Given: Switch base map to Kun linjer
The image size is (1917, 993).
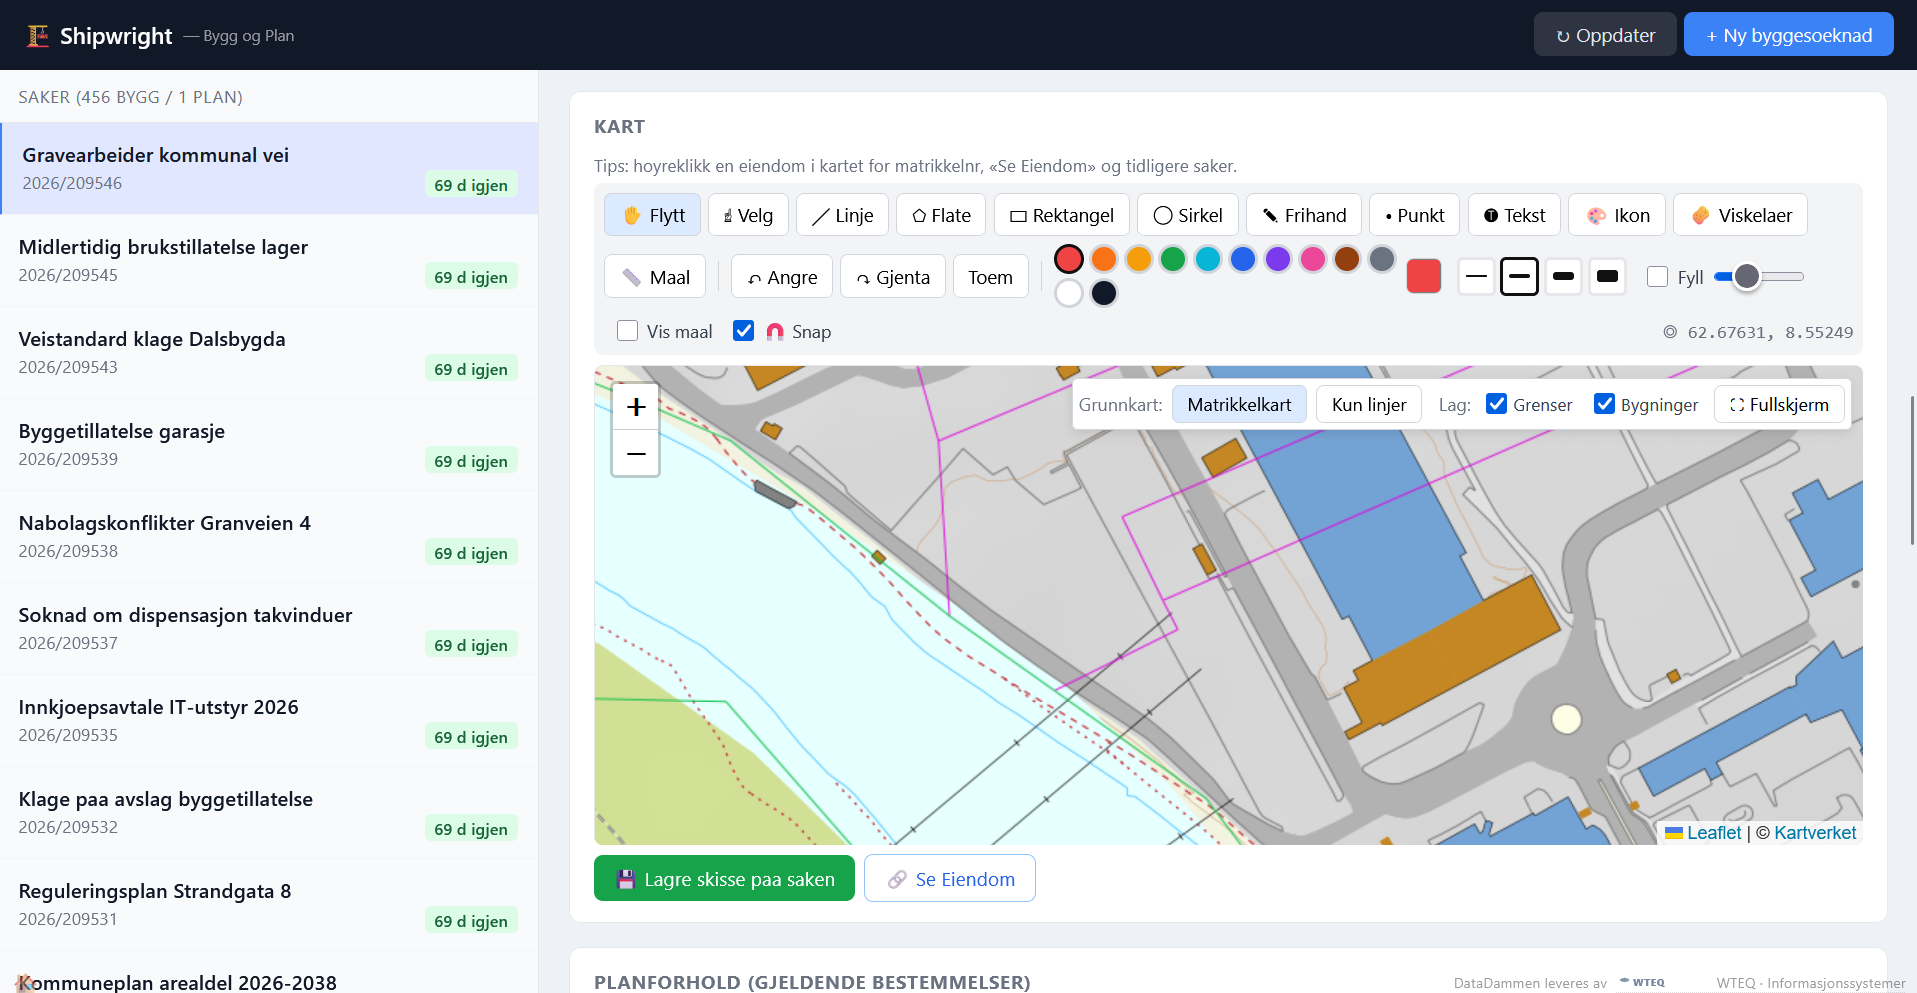Looking at the screenshot, I should pos(1368,404).
